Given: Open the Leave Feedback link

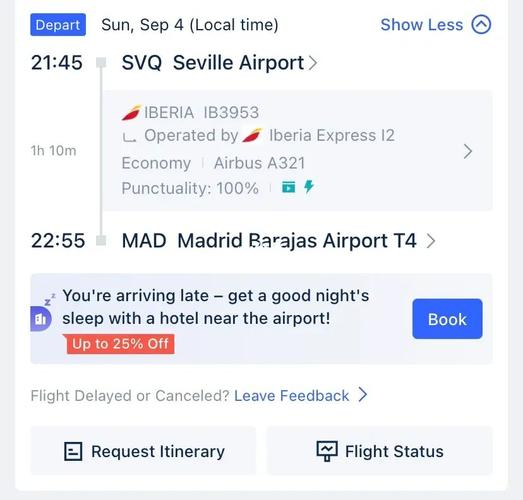Looking at the screenshot, I should click(292, 396).
